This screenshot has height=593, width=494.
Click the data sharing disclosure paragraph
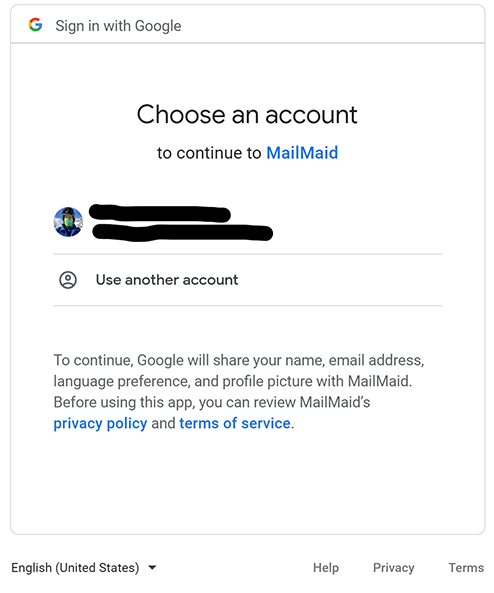click(239, 391)
